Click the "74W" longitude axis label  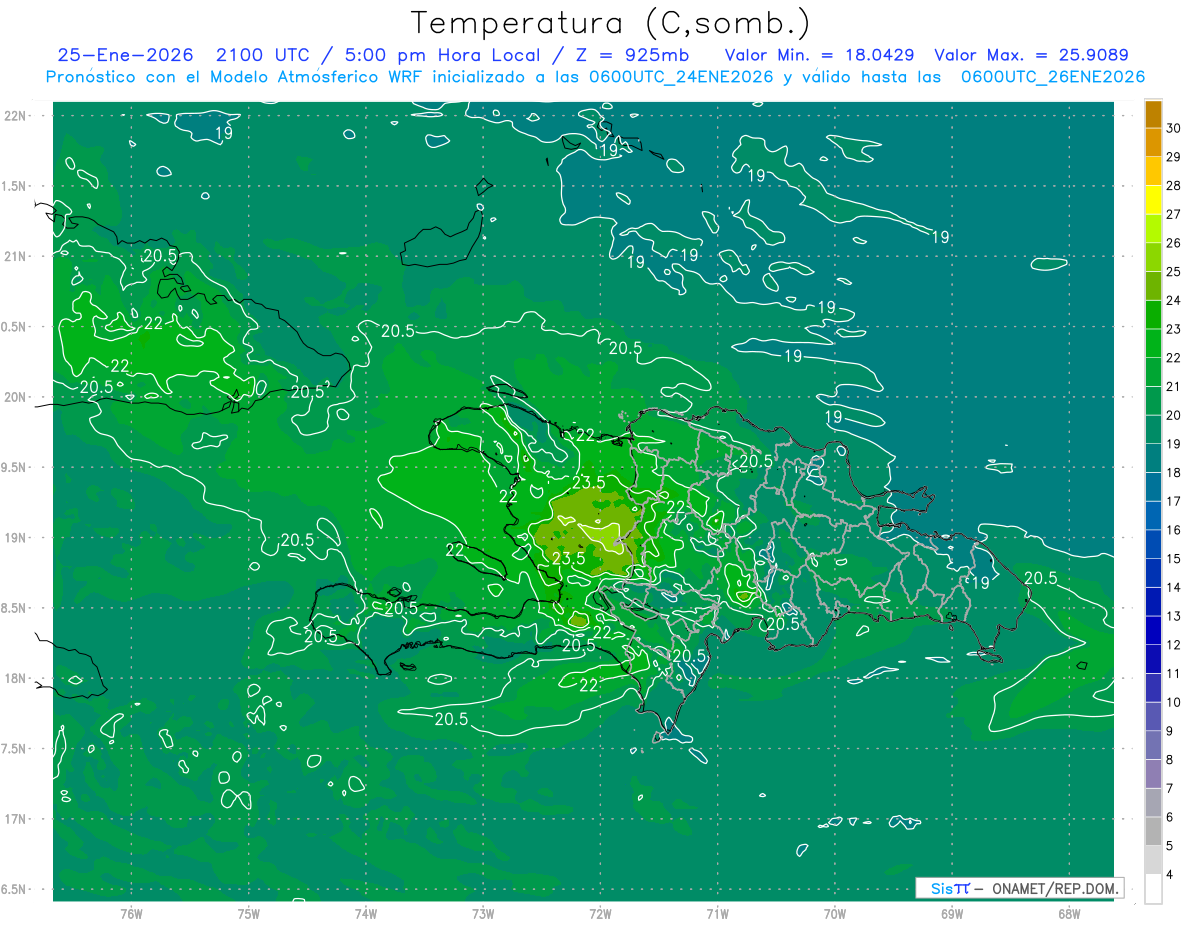point(365,913)
